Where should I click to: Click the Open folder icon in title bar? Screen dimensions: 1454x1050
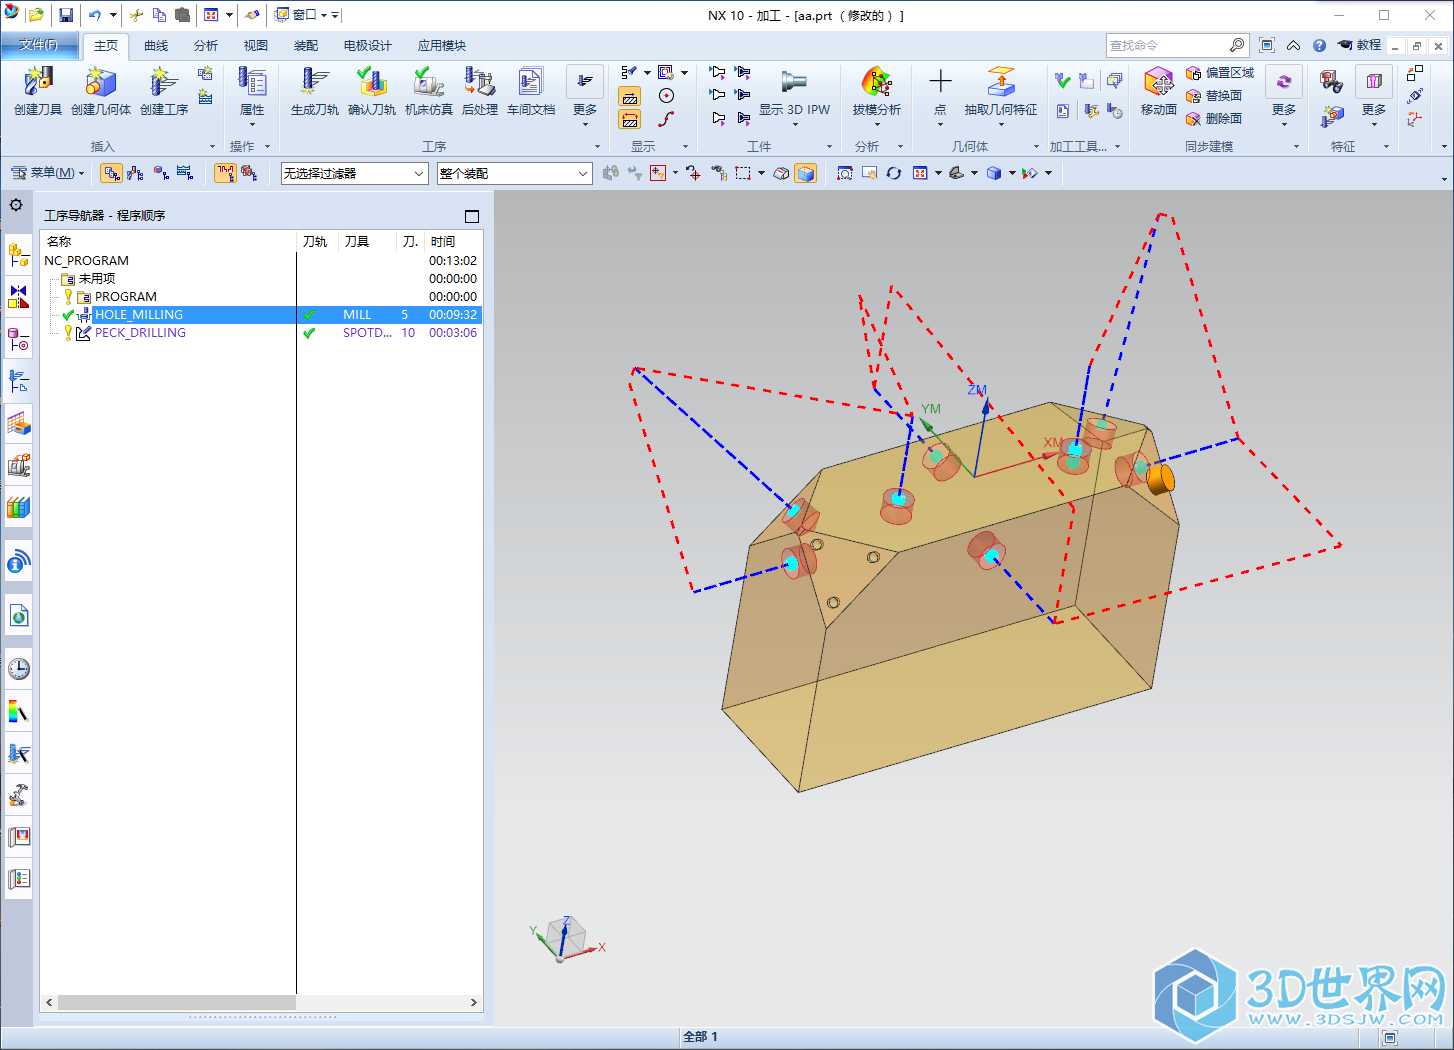[36, 15]
